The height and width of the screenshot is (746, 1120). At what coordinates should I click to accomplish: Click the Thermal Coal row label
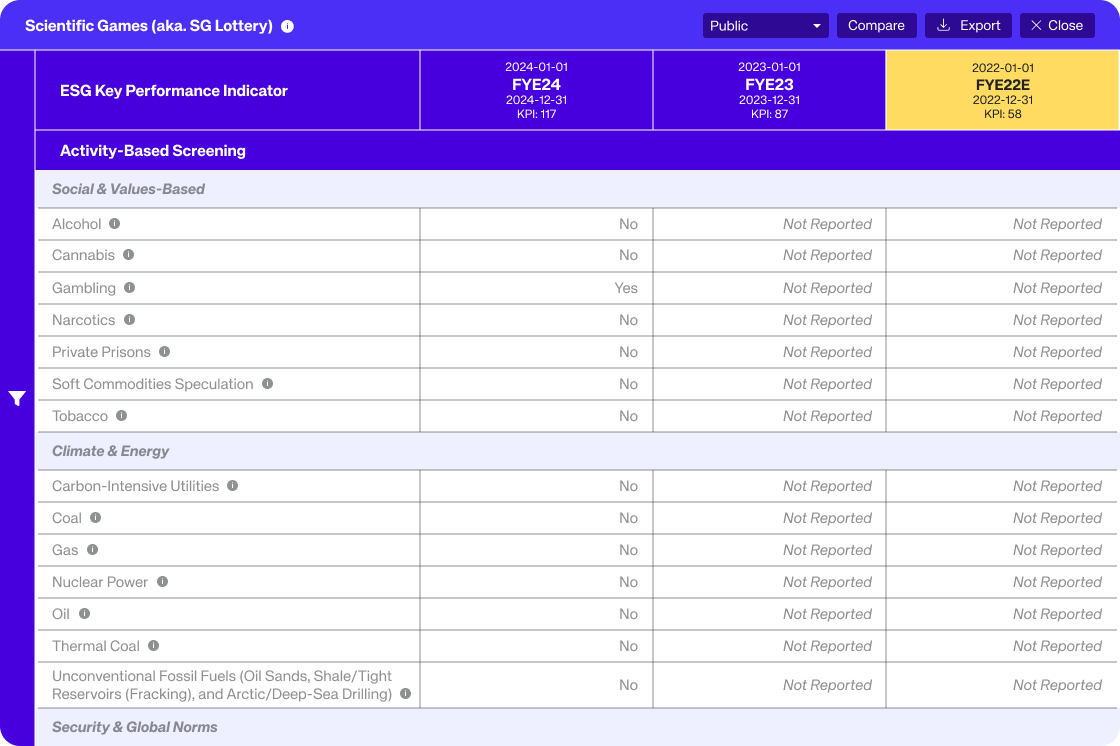point(96,646)
